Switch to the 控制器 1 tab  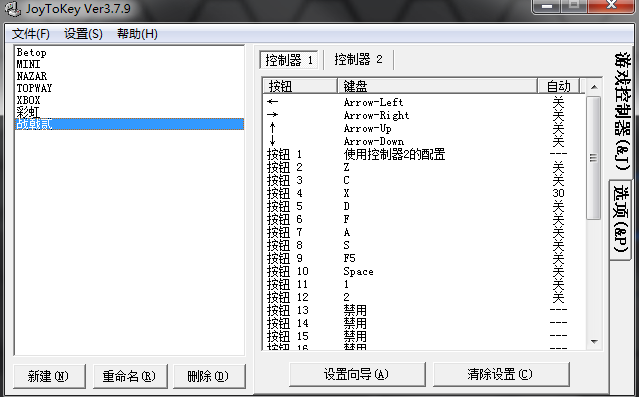point(289,60)
